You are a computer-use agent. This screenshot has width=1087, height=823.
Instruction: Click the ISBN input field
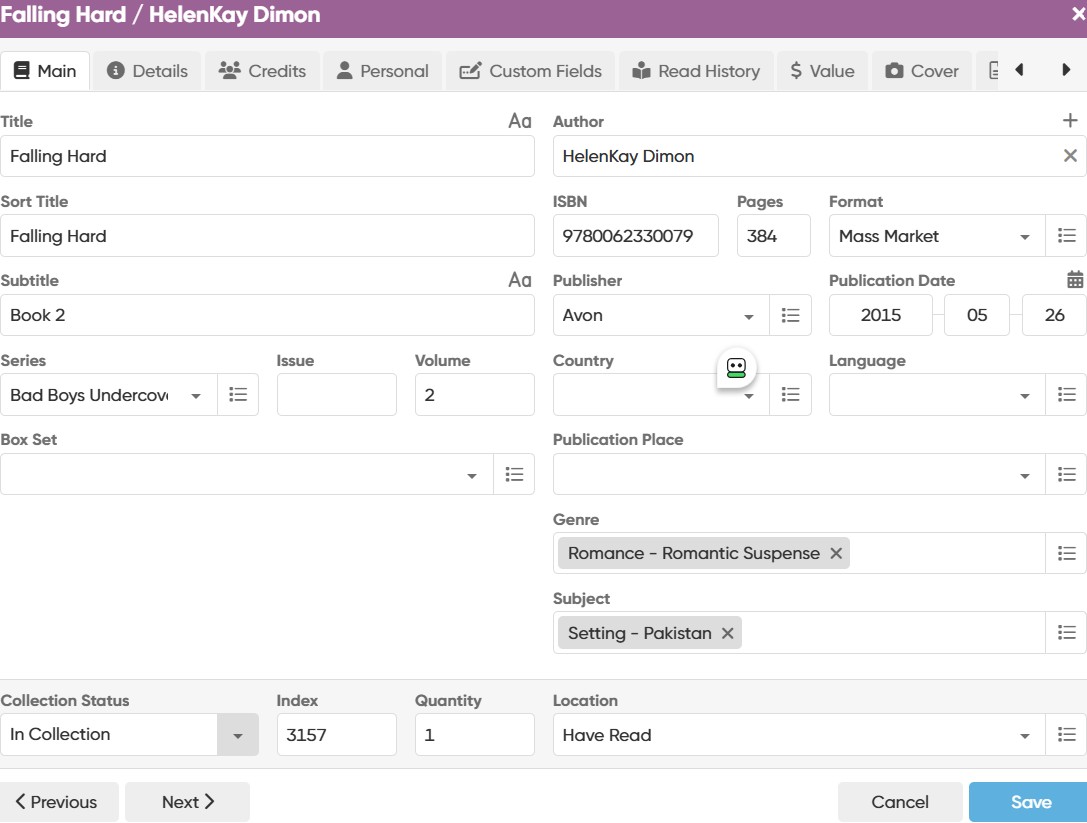point(635,236)
